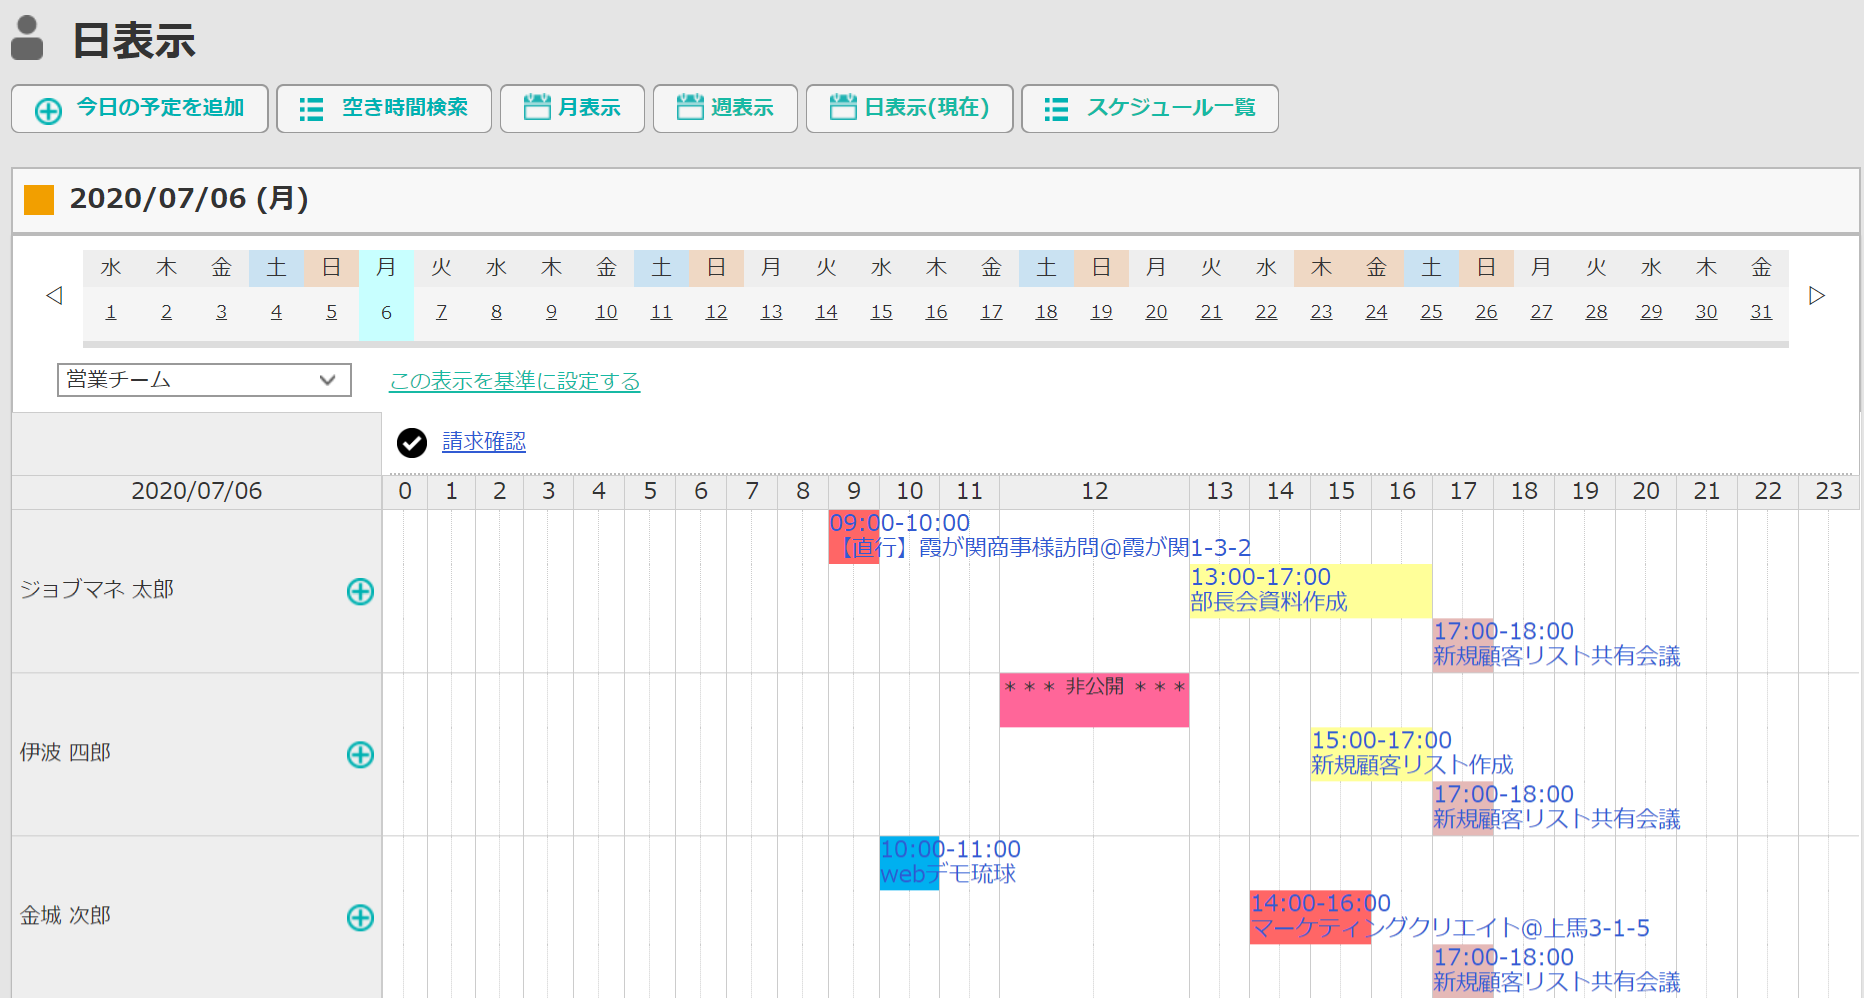
Task: Click この表示を基準に設定する link
Action: point(514,381)
